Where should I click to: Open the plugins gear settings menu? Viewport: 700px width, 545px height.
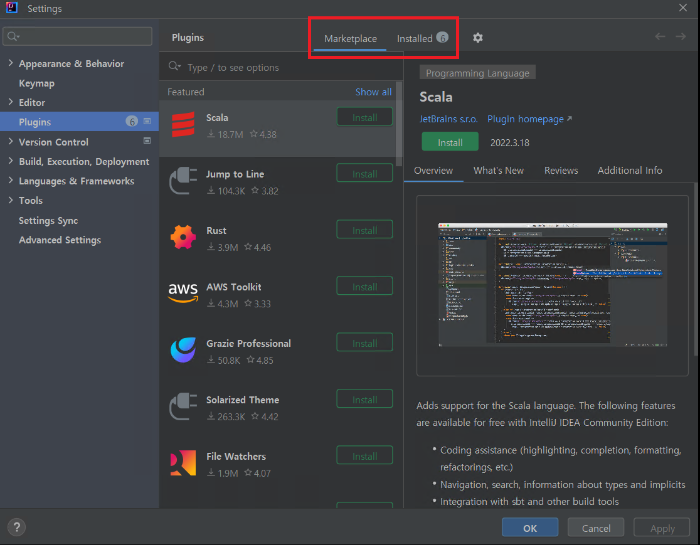(x=478, y=38)
